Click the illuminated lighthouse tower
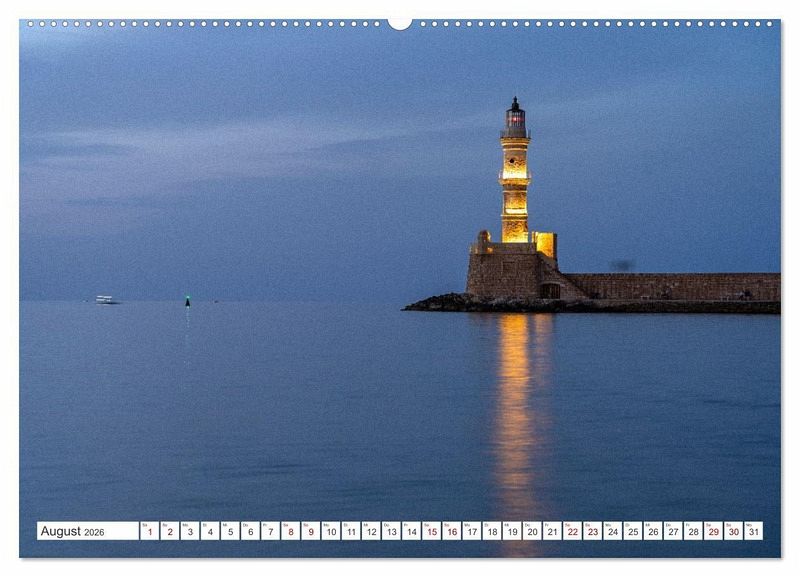 pyautogui.click(x=515, y=171)
